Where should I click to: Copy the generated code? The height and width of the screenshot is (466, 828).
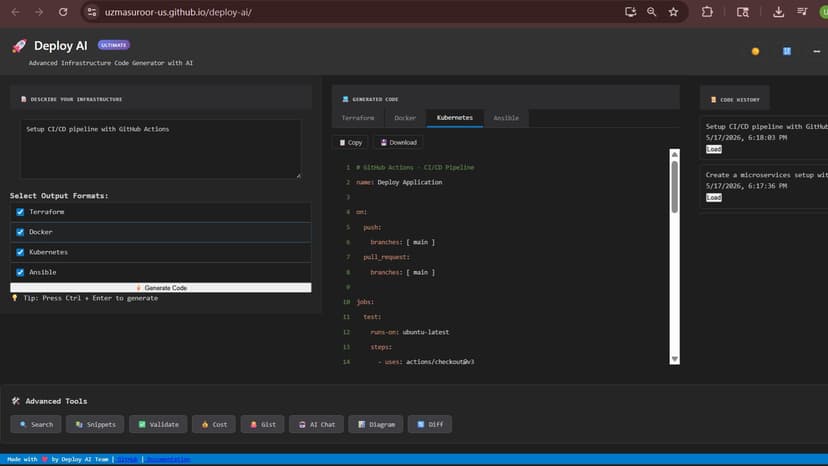click(351, 143)
